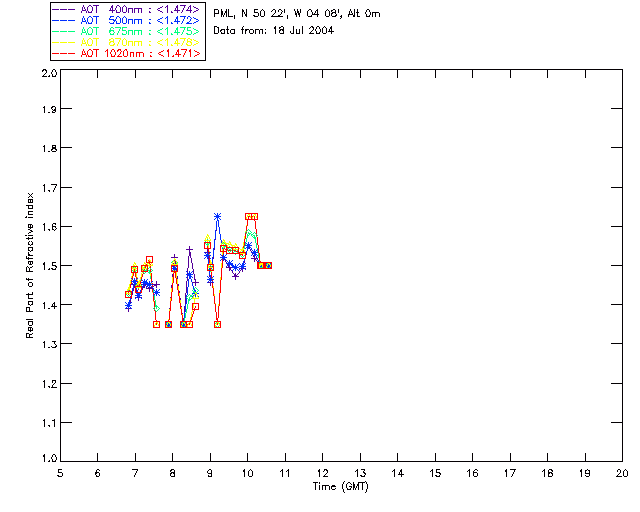This screenshot has width=640, height=512.
Task: Click the time axis tick label 20
Action: 622,473
